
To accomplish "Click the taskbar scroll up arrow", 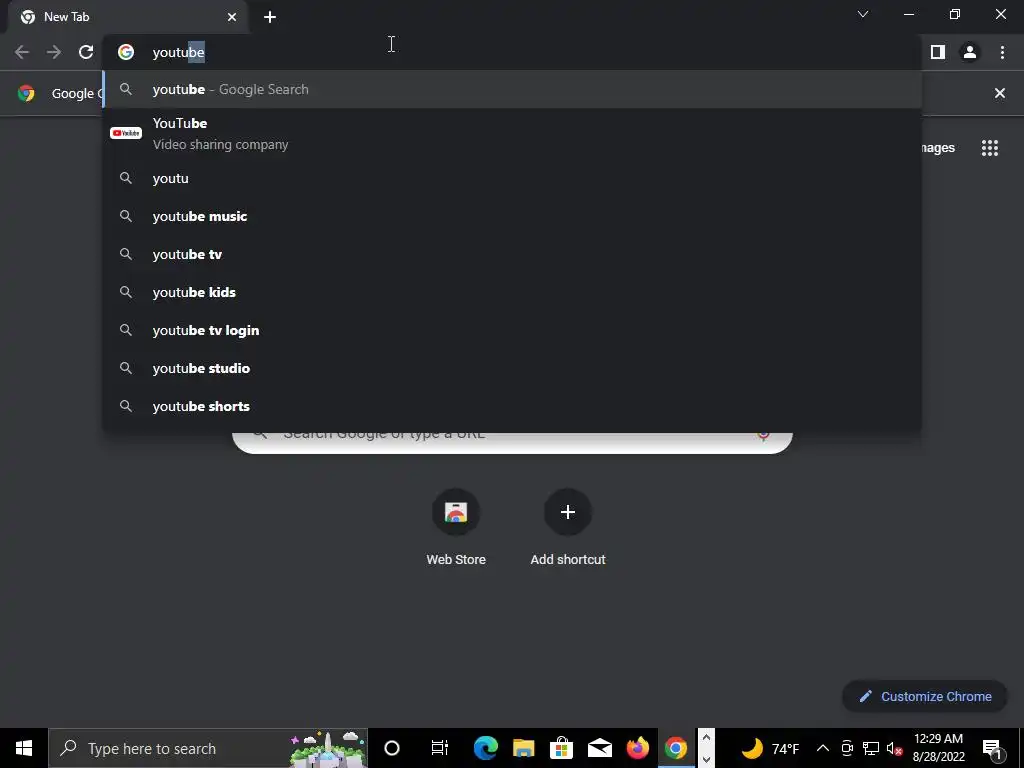I will pos(706,738).
